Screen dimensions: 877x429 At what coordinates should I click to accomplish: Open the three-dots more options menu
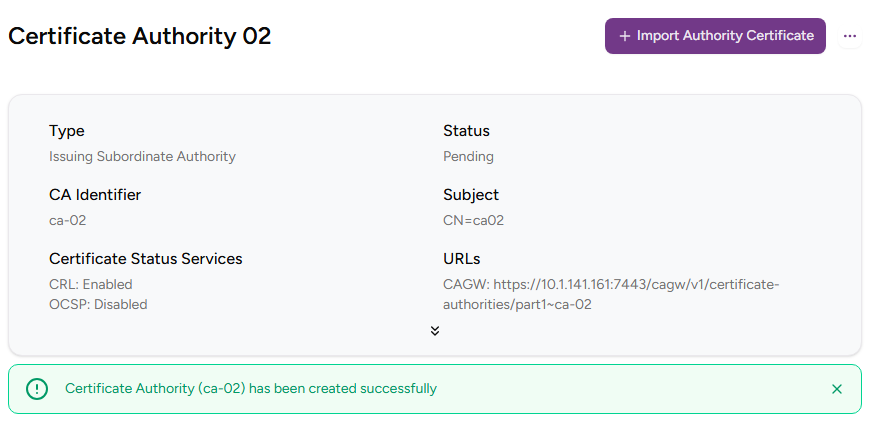click(850, 36)
